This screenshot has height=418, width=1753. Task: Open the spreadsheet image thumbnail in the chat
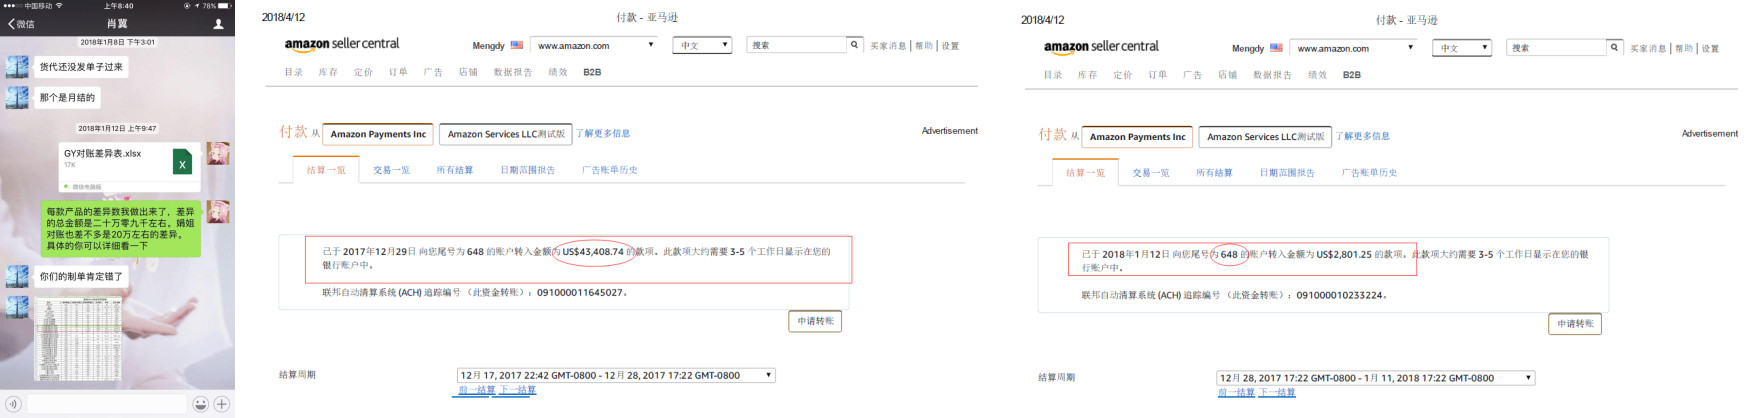coord(78,339)
